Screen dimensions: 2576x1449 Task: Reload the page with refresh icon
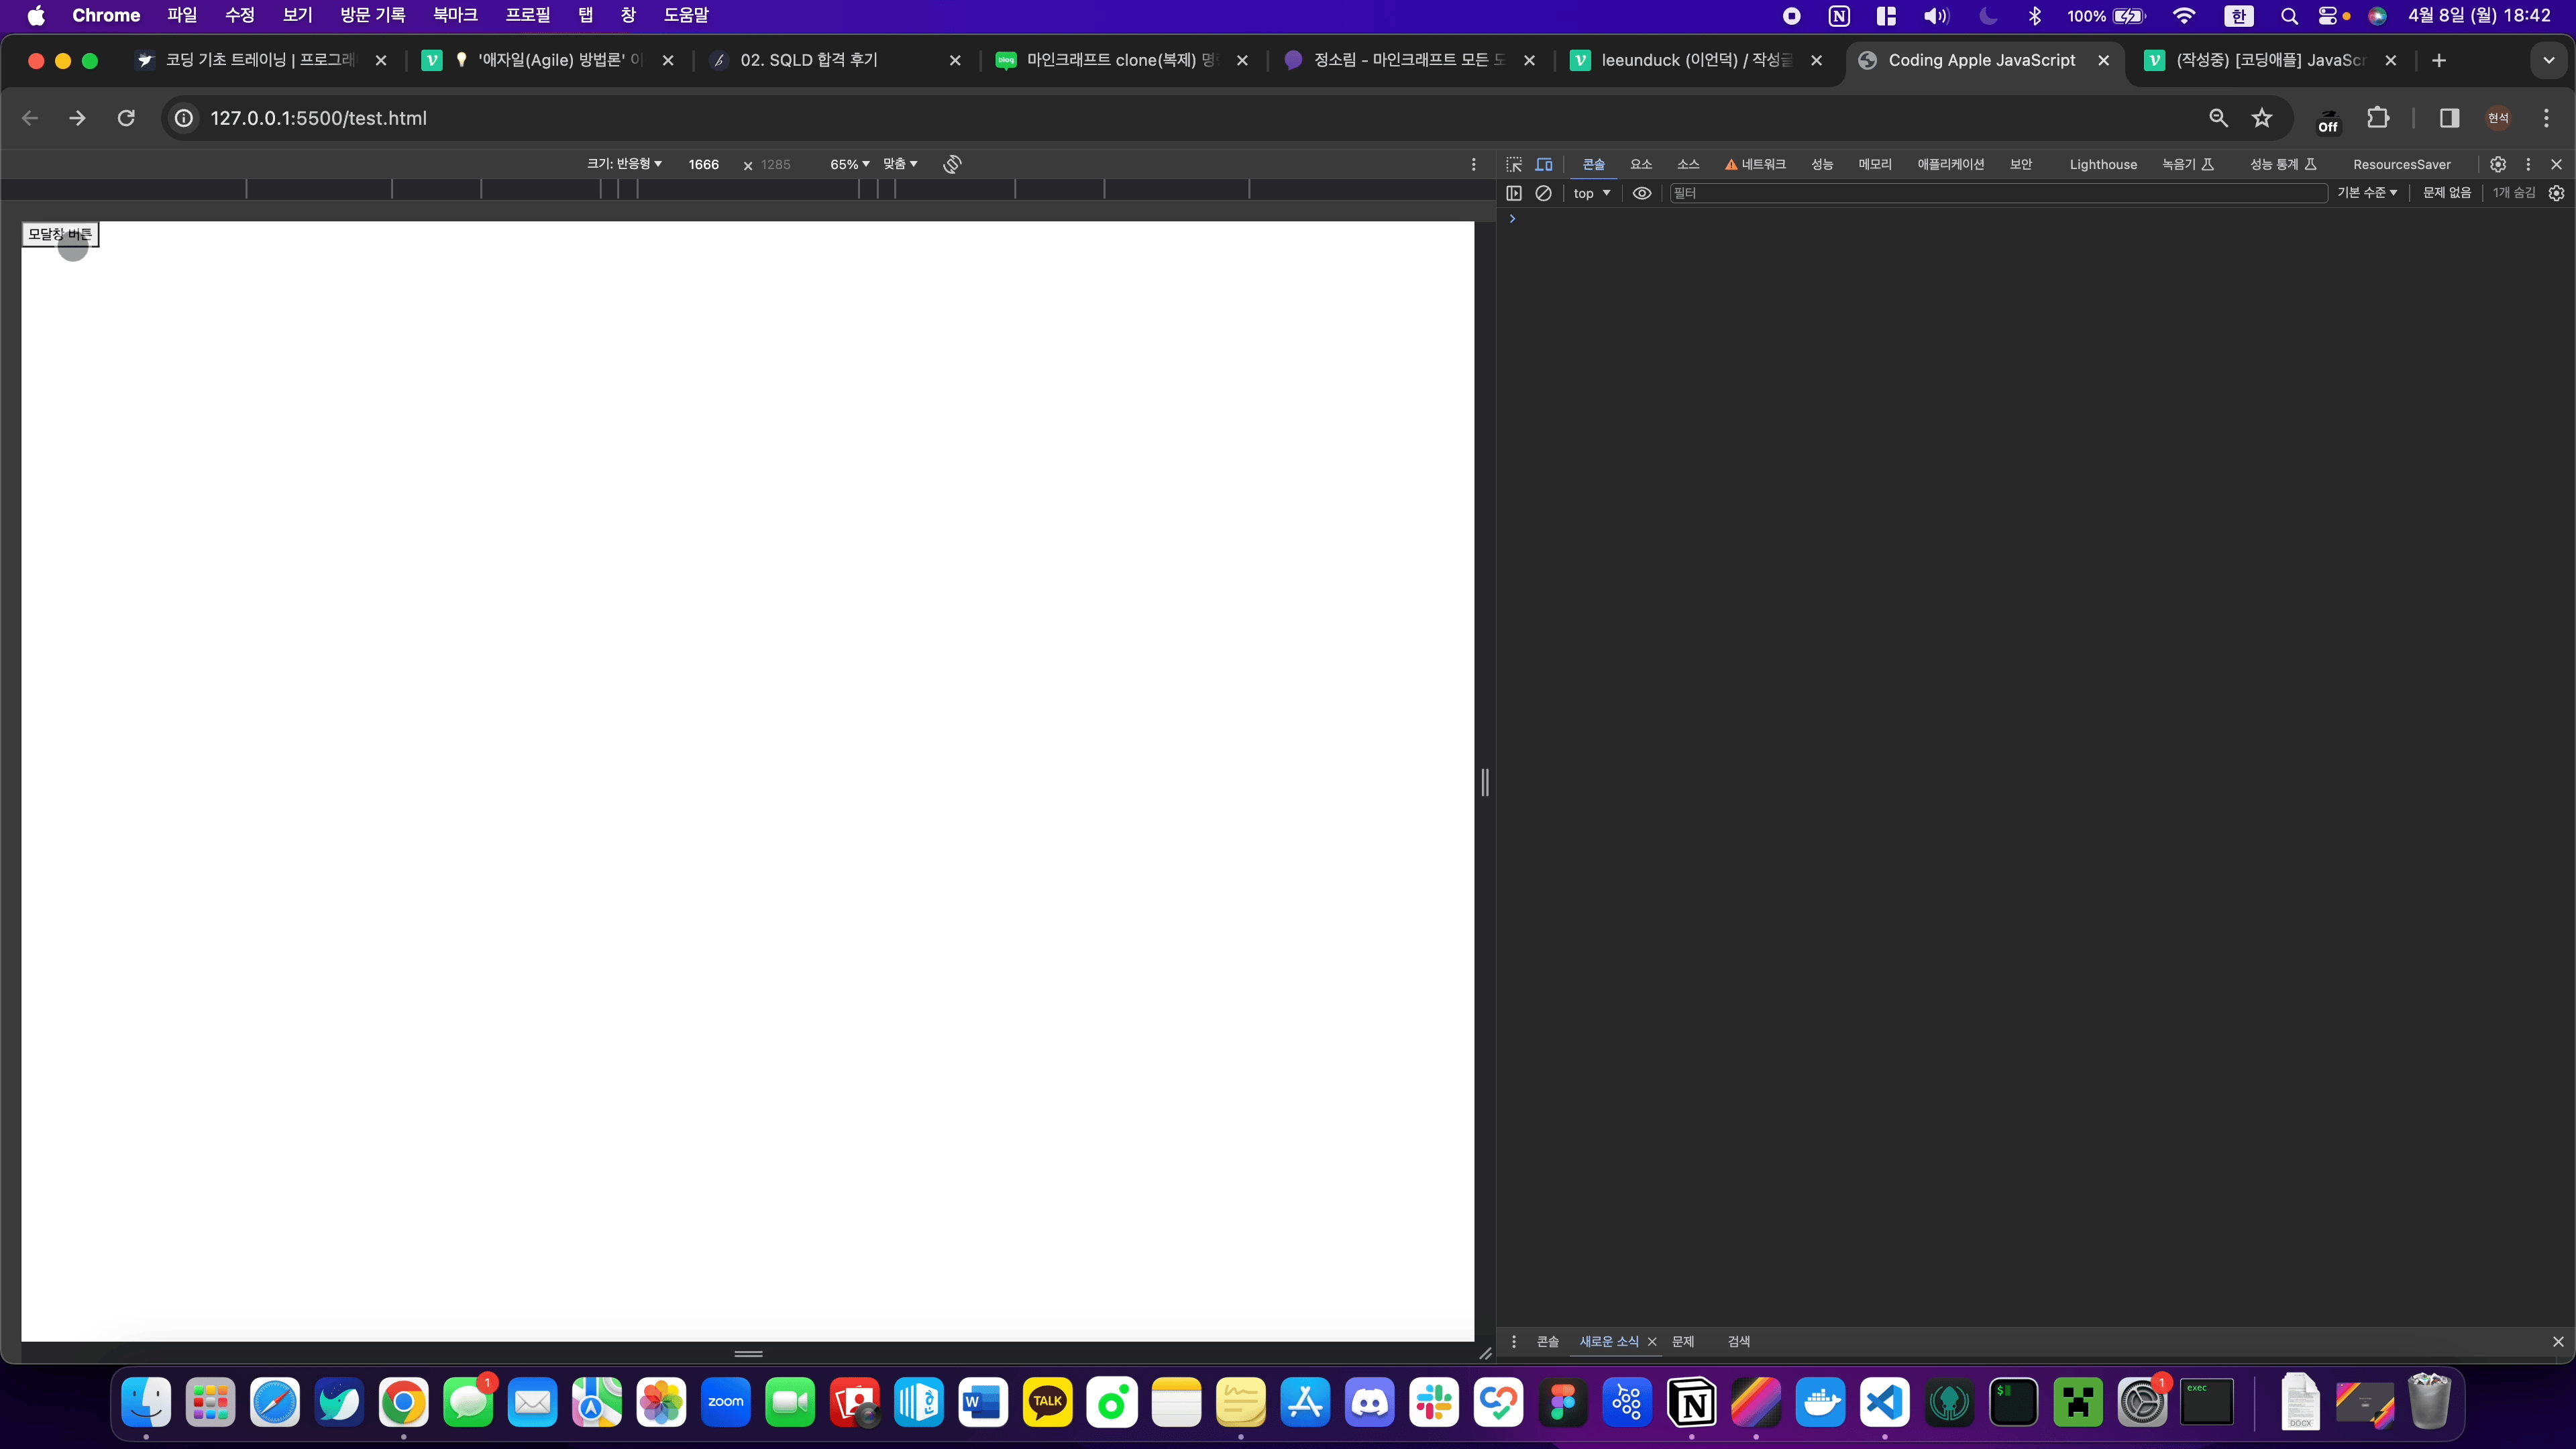pos(126,118)
